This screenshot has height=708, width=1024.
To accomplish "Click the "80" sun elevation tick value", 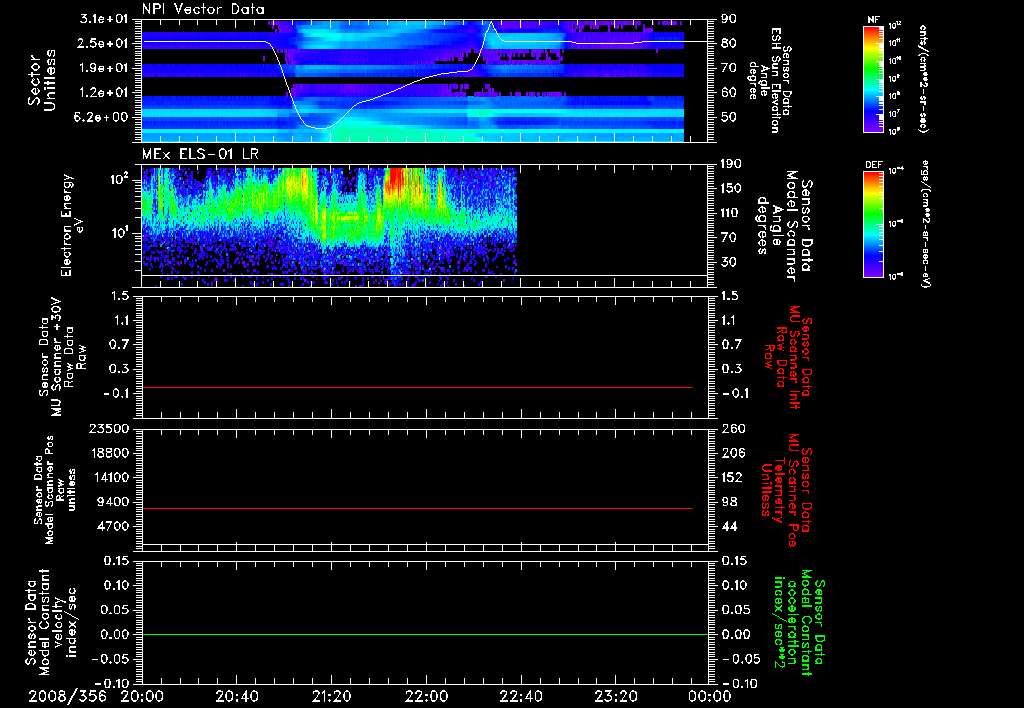I will [729, 43].
